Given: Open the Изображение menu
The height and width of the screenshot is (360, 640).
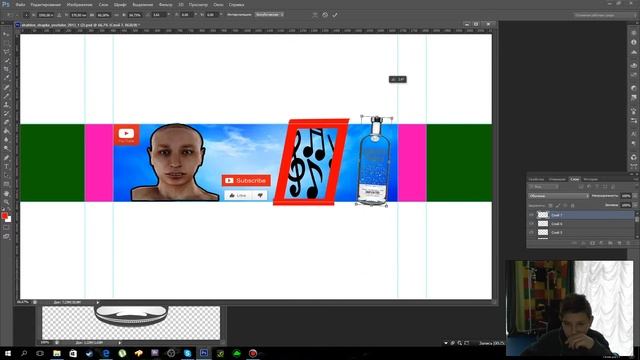Looking at the screenshot, I should pyautogui.click(x=79, y=4).
